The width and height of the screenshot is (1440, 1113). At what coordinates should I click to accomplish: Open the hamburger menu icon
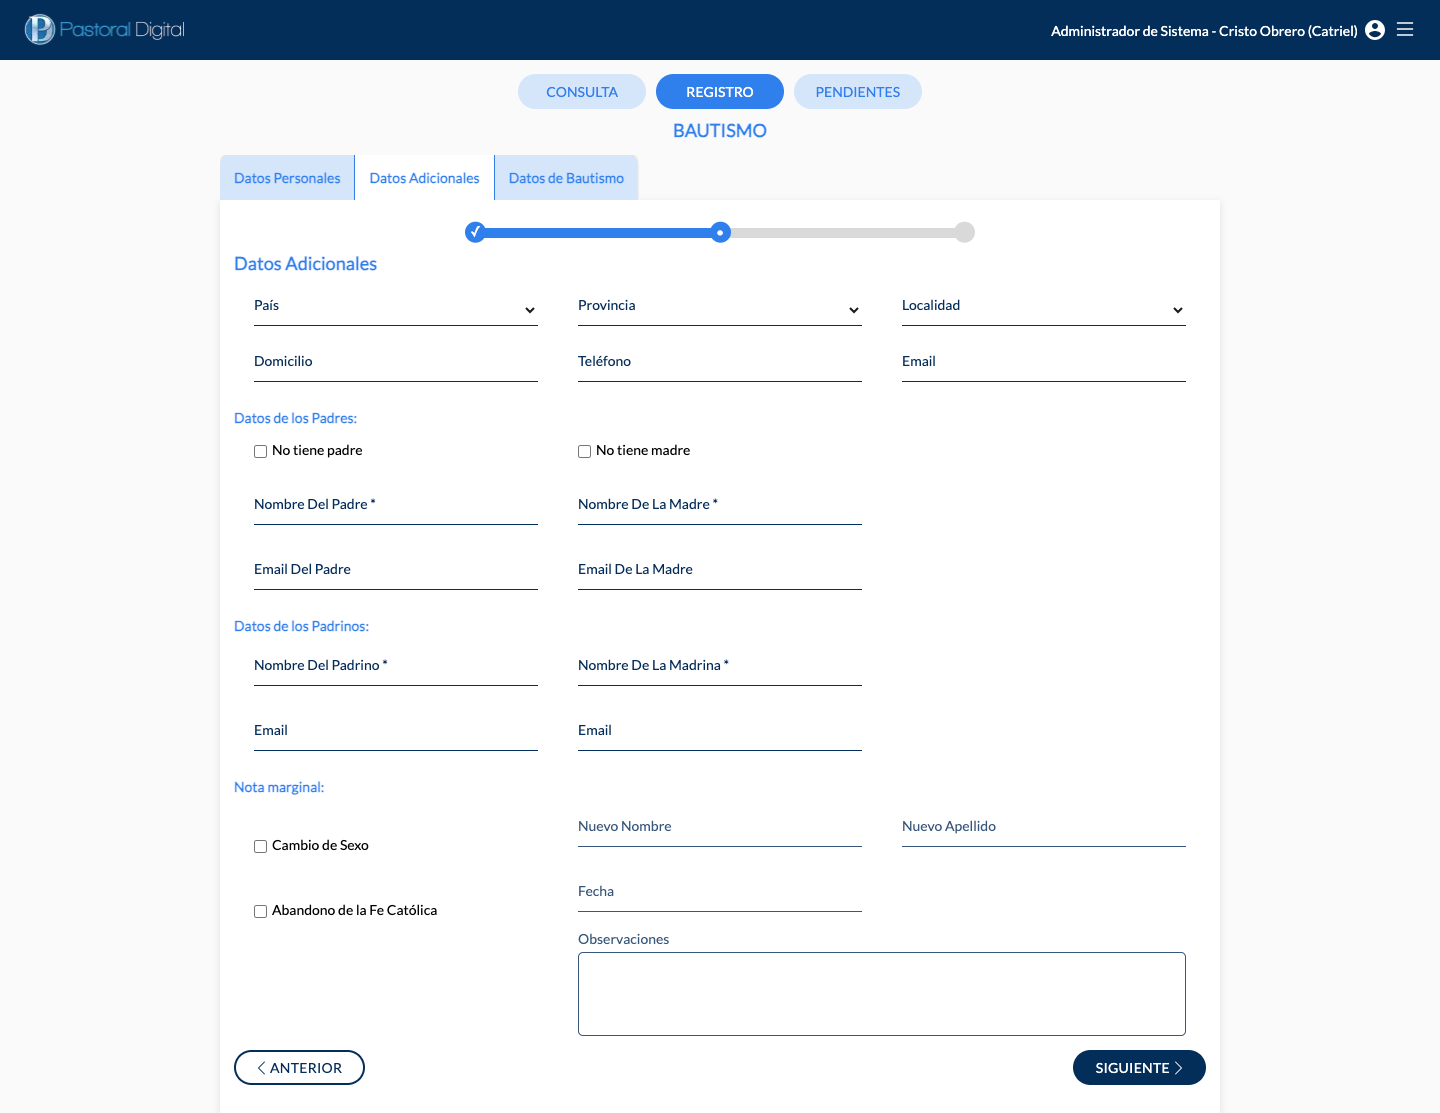1405,30
